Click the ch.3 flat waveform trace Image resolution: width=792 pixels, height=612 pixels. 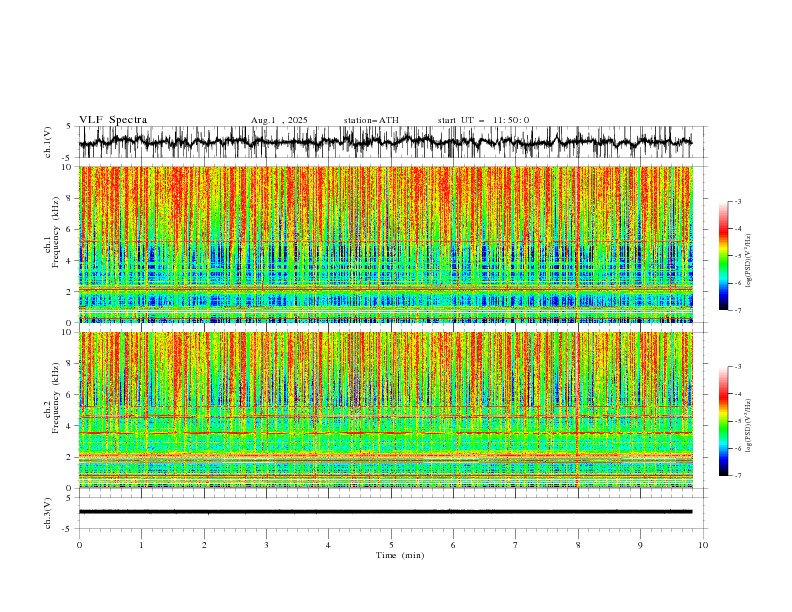click(385, 512)
